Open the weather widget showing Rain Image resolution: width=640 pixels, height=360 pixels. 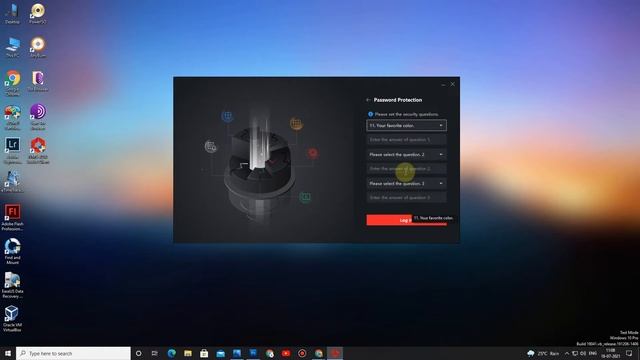coord(543,353)
